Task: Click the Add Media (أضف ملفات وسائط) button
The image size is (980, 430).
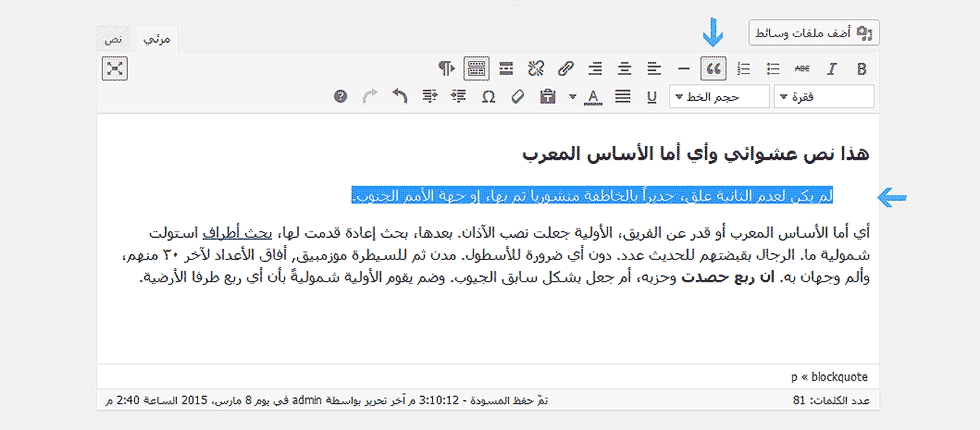Action: click(x=815, y=32)
